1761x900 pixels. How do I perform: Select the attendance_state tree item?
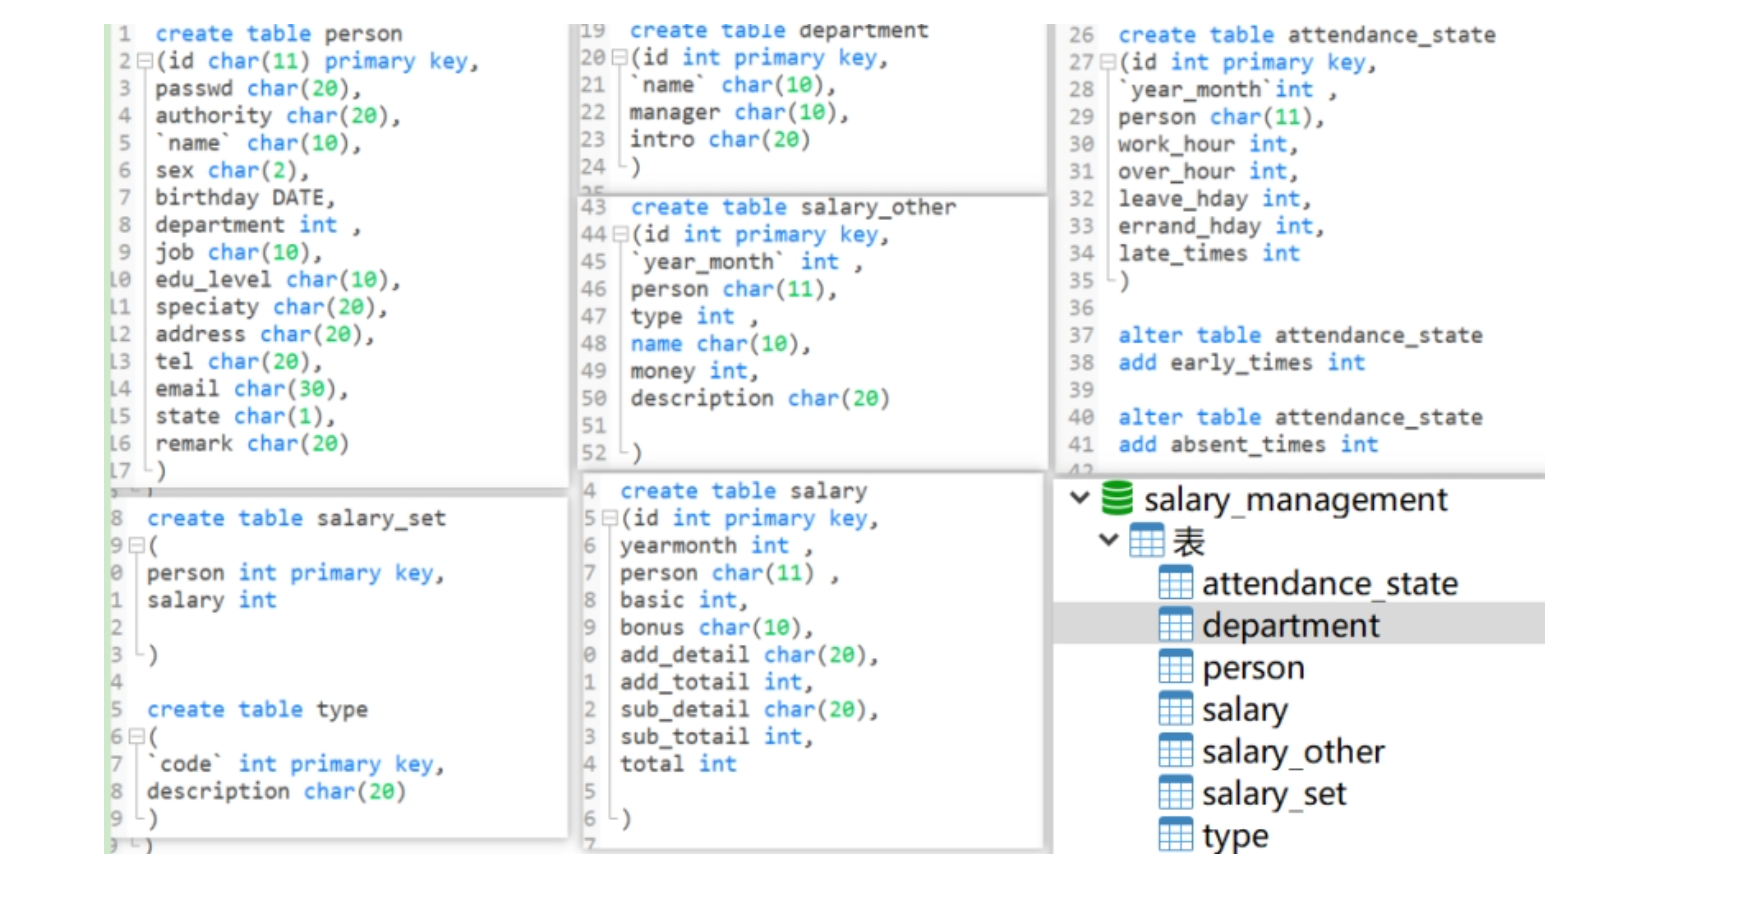(x=1330, y=583)
